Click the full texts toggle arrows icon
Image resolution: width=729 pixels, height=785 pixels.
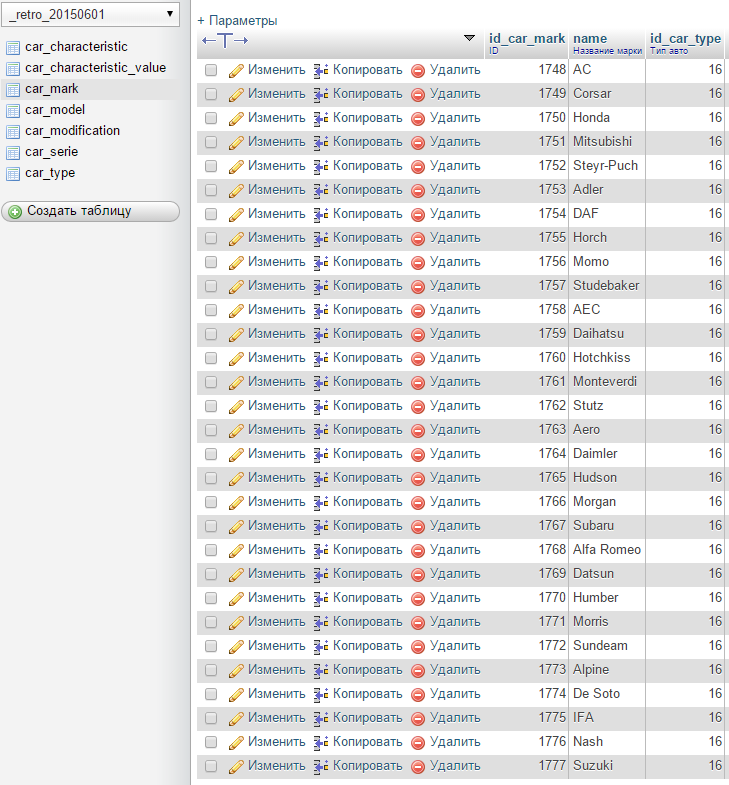click(x=225, y=41)
